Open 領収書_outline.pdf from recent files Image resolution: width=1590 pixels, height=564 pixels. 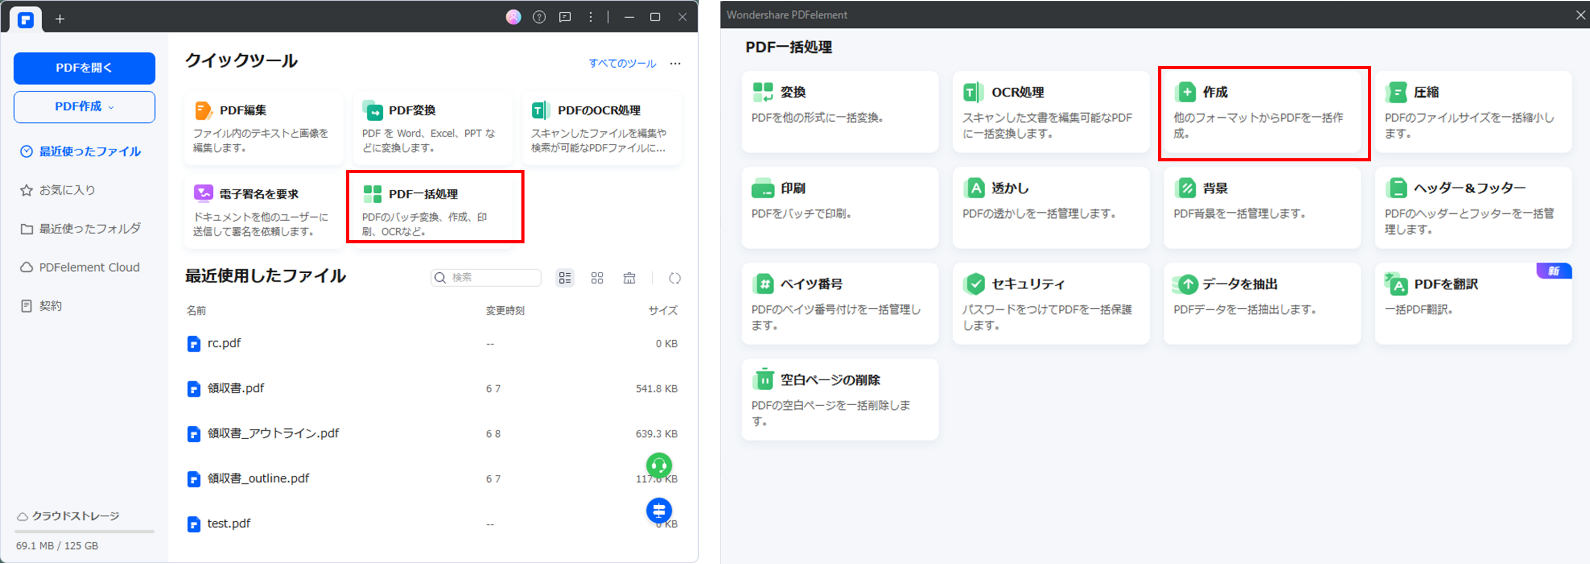click(x=432, y=479)
